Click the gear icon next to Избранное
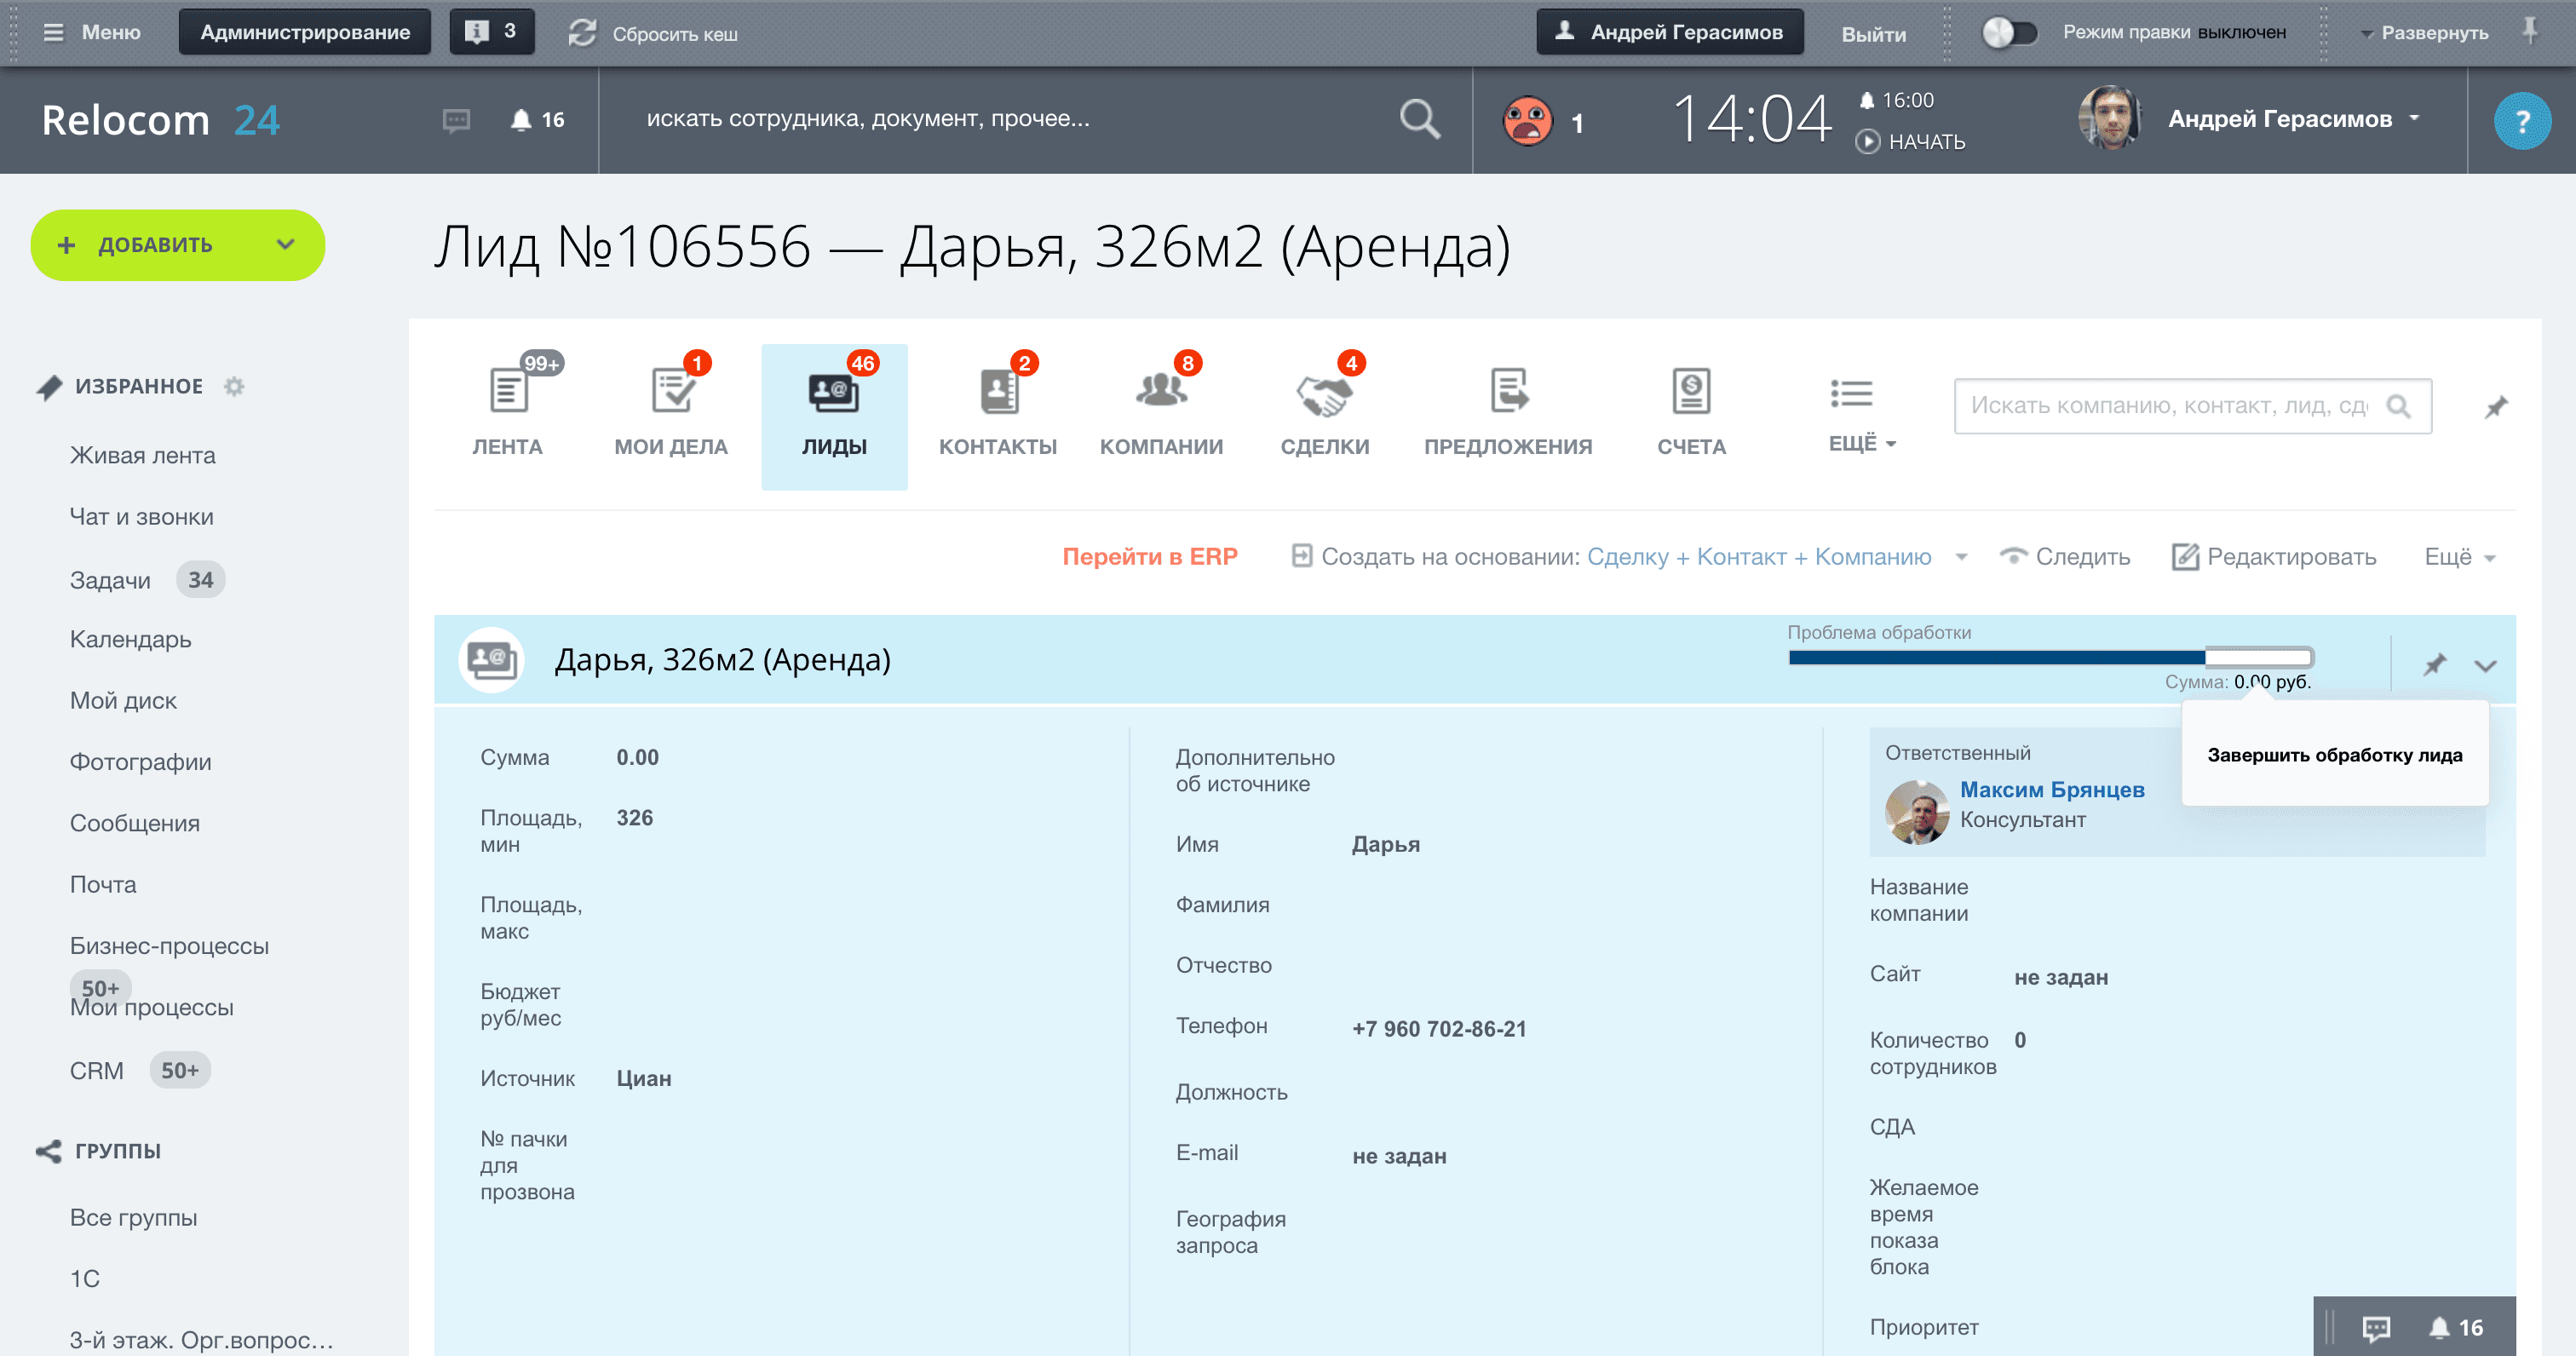 (x=234, y=386)
